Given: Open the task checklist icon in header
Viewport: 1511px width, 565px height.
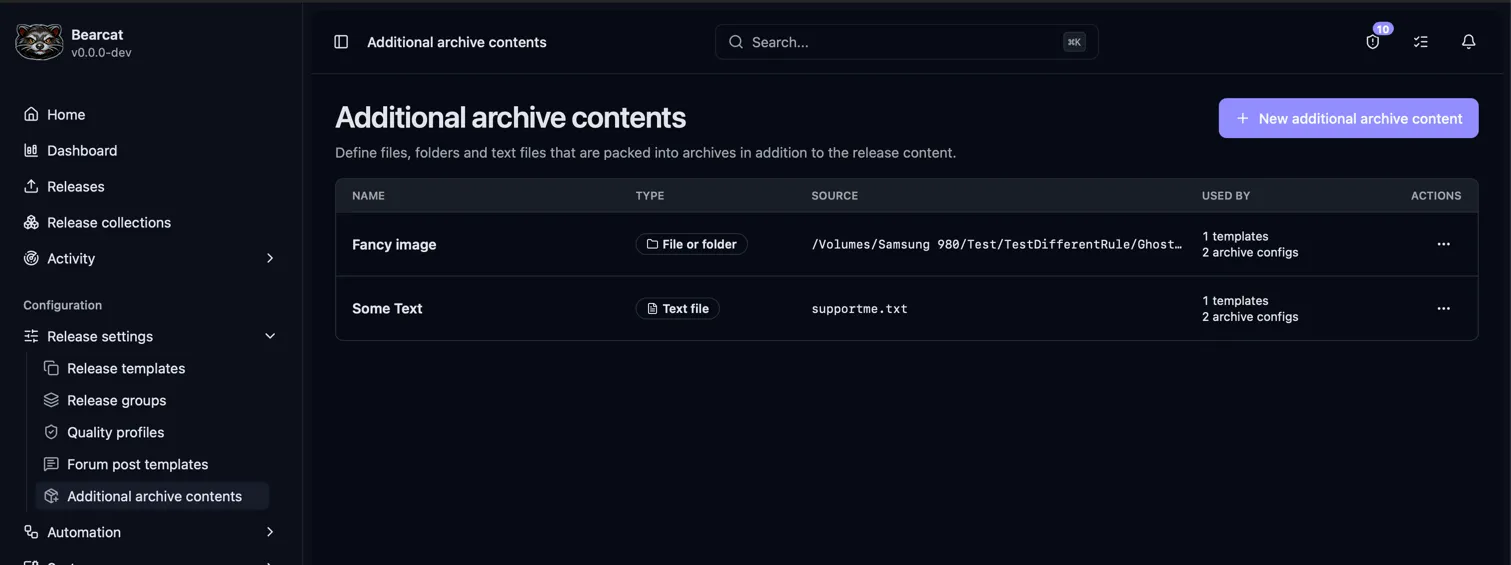Looking at the screenshot, I should (x=1421, y=42).
